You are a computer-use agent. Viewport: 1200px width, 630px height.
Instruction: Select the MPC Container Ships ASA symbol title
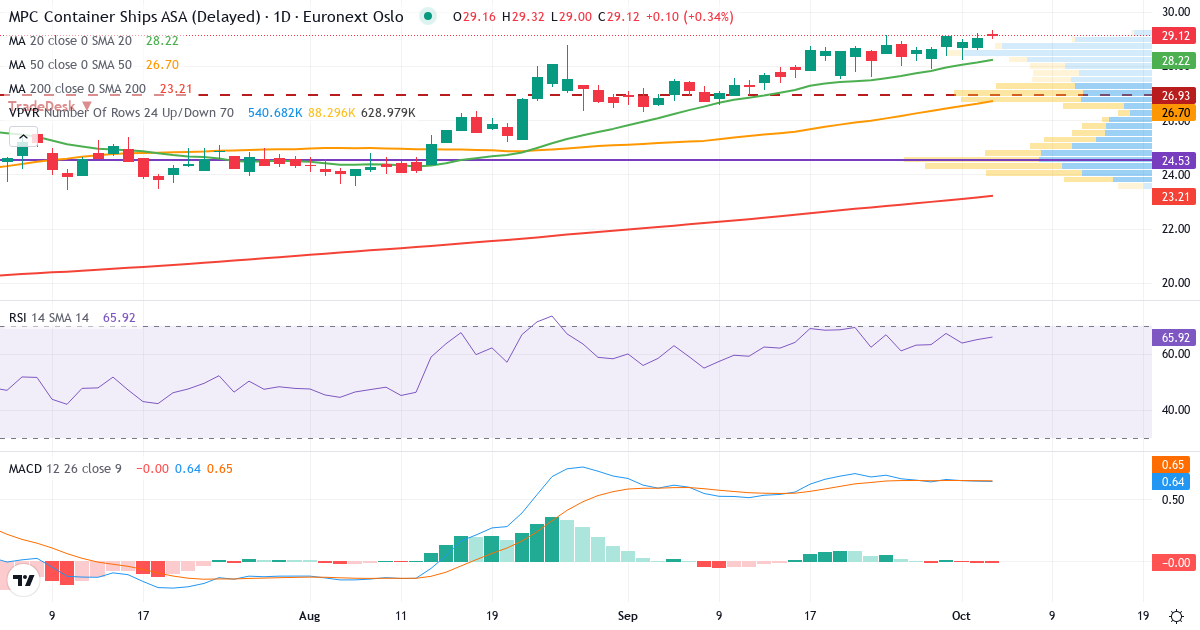207,17
